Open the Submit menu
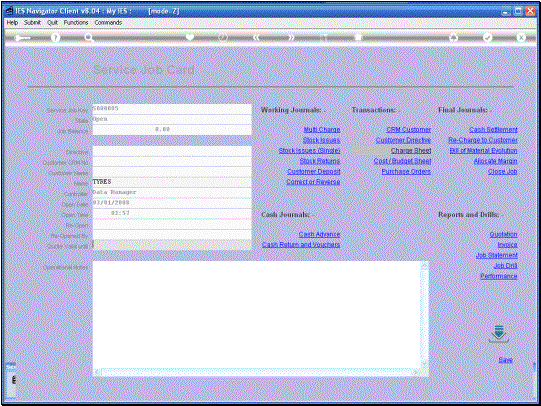This screenshot has width=541, height=406. click(32, 22)
